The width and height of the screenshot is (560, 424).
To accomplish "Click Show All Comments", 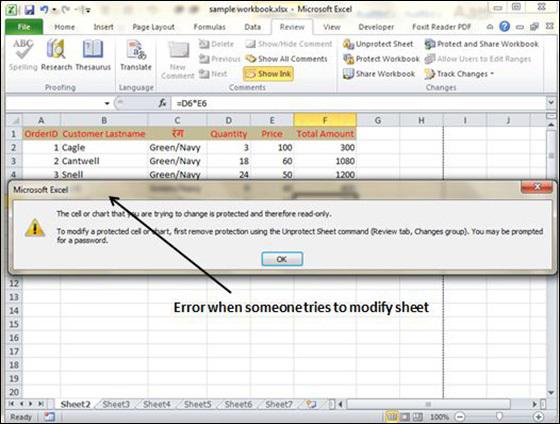I will point(286,59).
